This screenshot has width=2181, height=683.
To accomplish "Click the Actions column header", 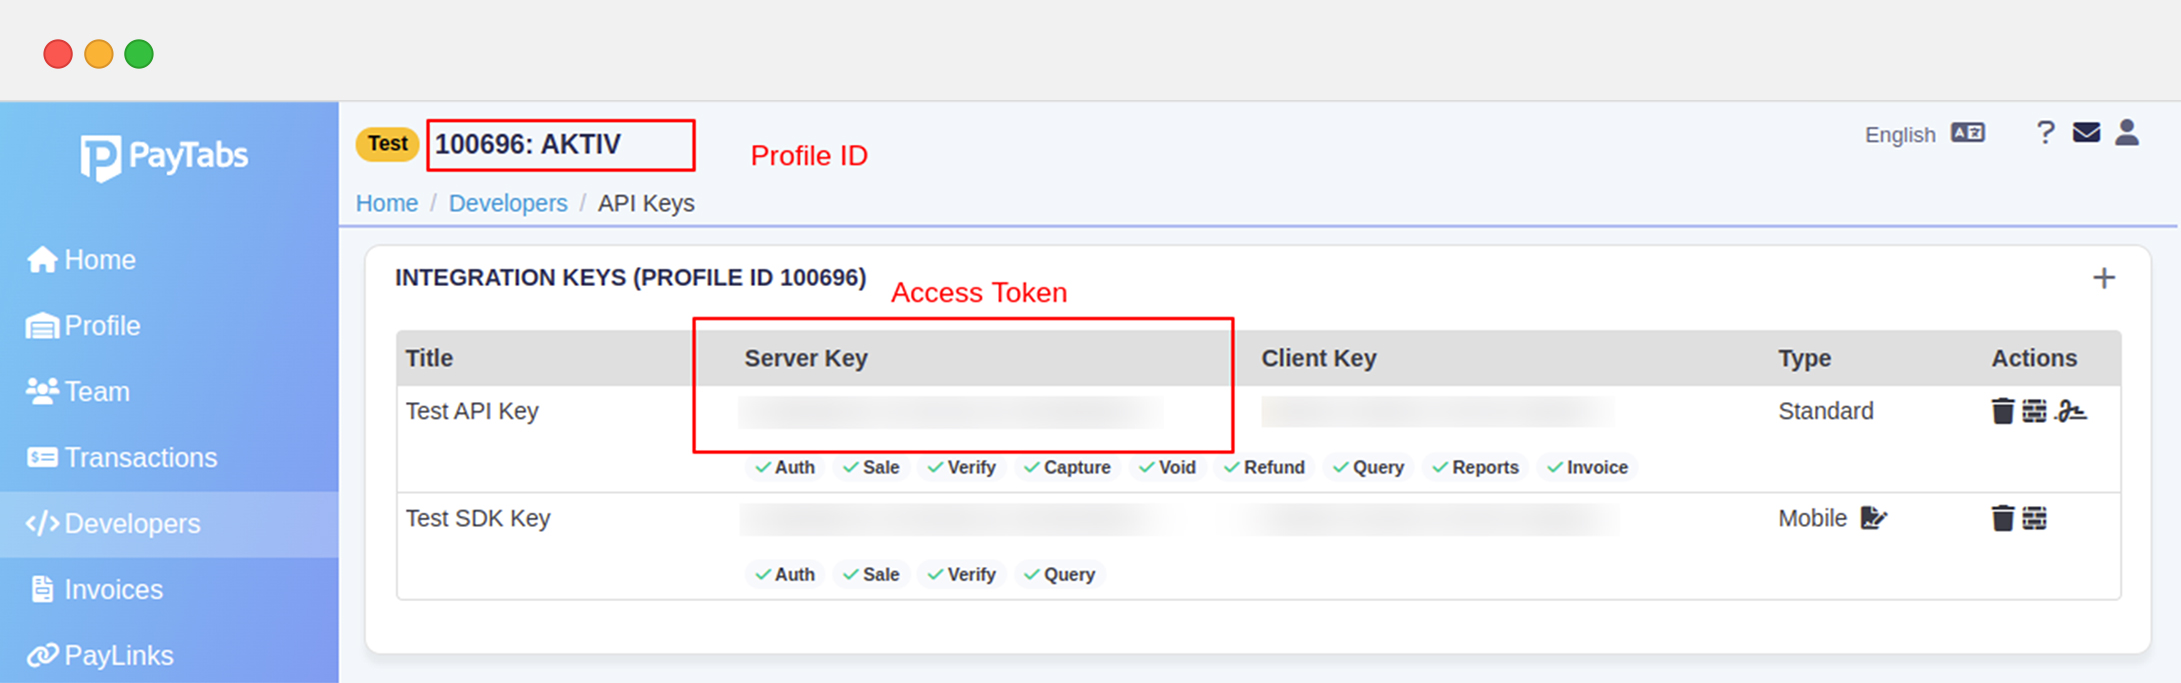I will coord(2034,358).
